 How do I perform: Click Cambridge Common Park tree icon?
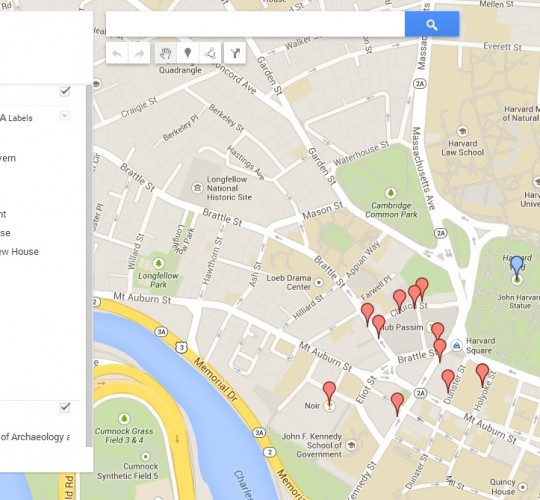390,193
